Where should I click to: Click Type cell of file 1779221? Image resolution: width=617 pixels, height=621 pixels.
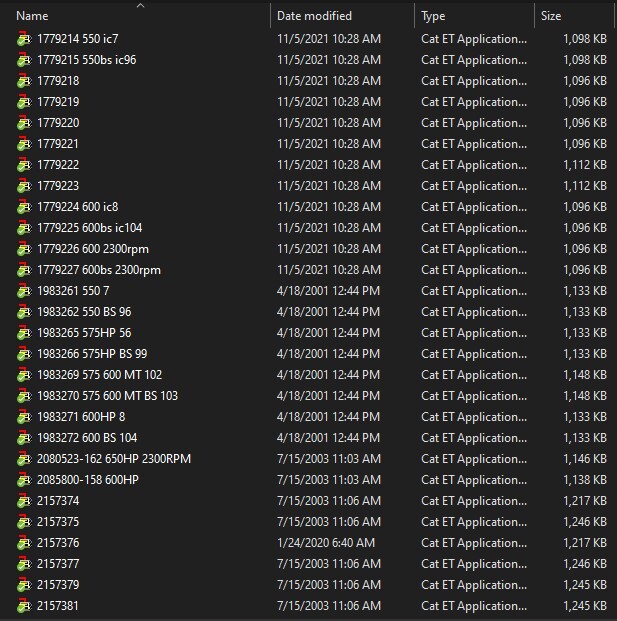click(474, 144)
